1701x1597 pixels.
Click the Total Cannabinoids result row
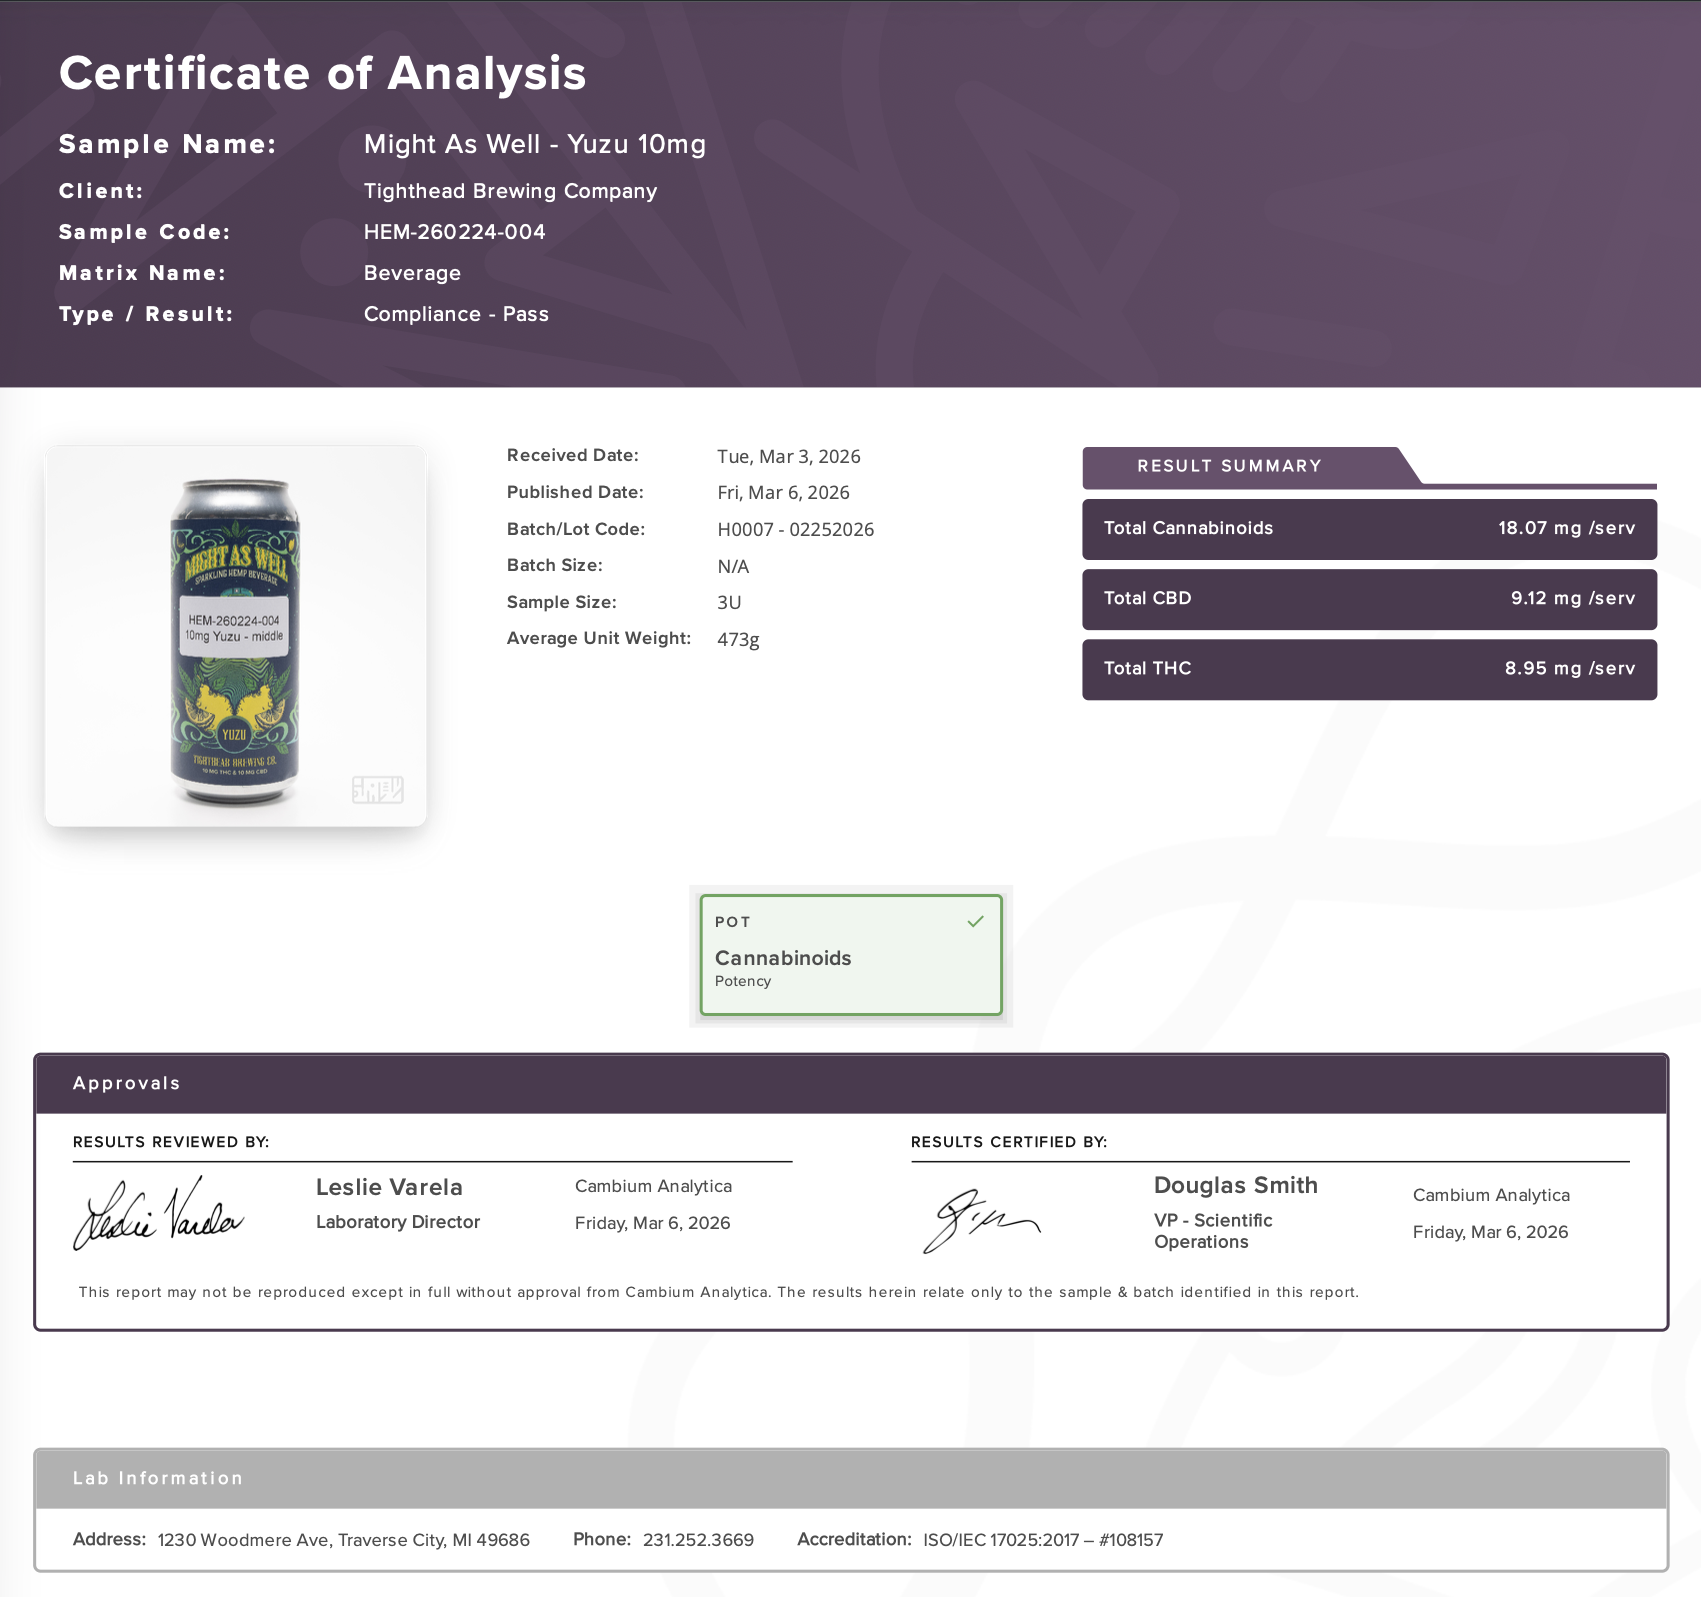pos(1369,529)
